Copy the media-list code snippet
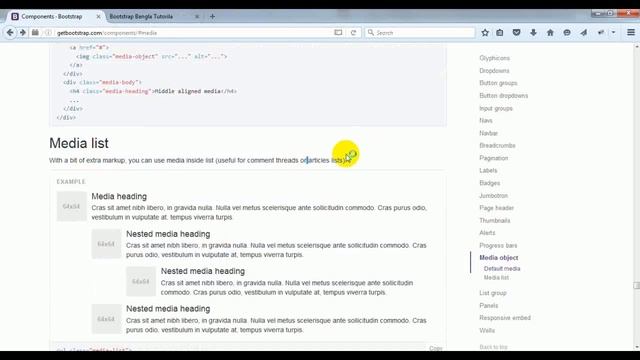Screen dimensions: 640x360 (x=436, y=348)
